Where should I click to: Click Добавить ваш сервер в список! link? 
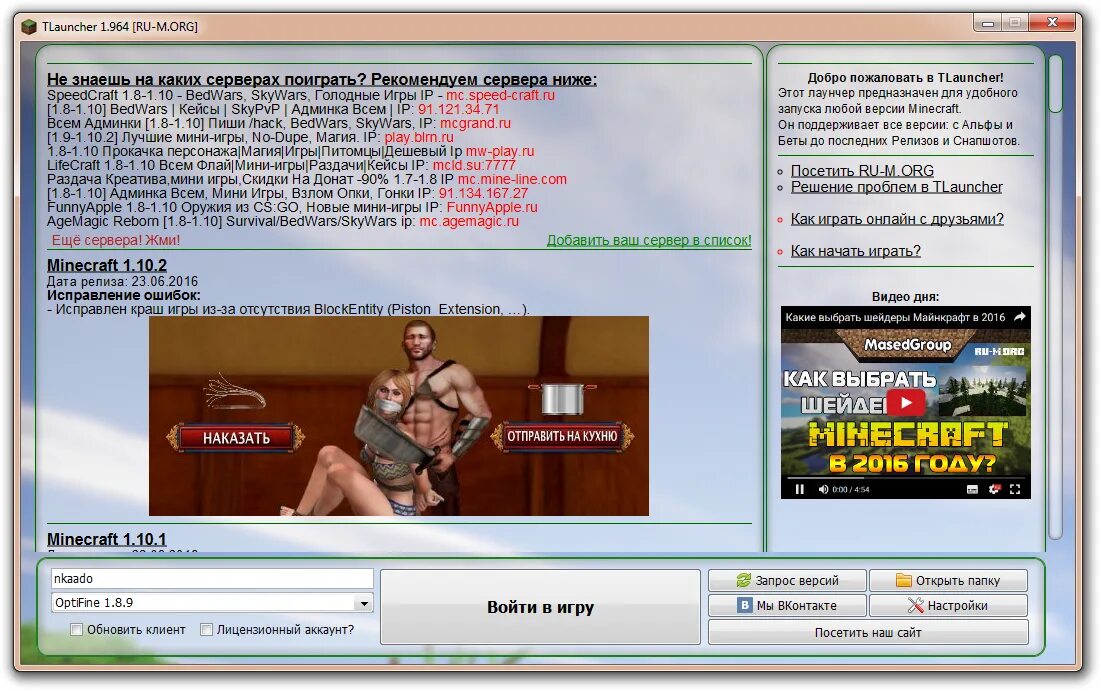pos(649,240)
